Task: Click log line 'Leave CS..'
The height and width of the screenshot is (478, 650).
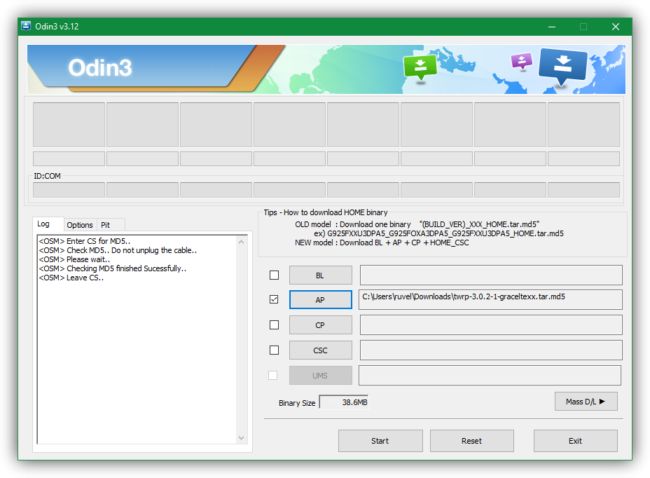Action: [x=71, y=278]
